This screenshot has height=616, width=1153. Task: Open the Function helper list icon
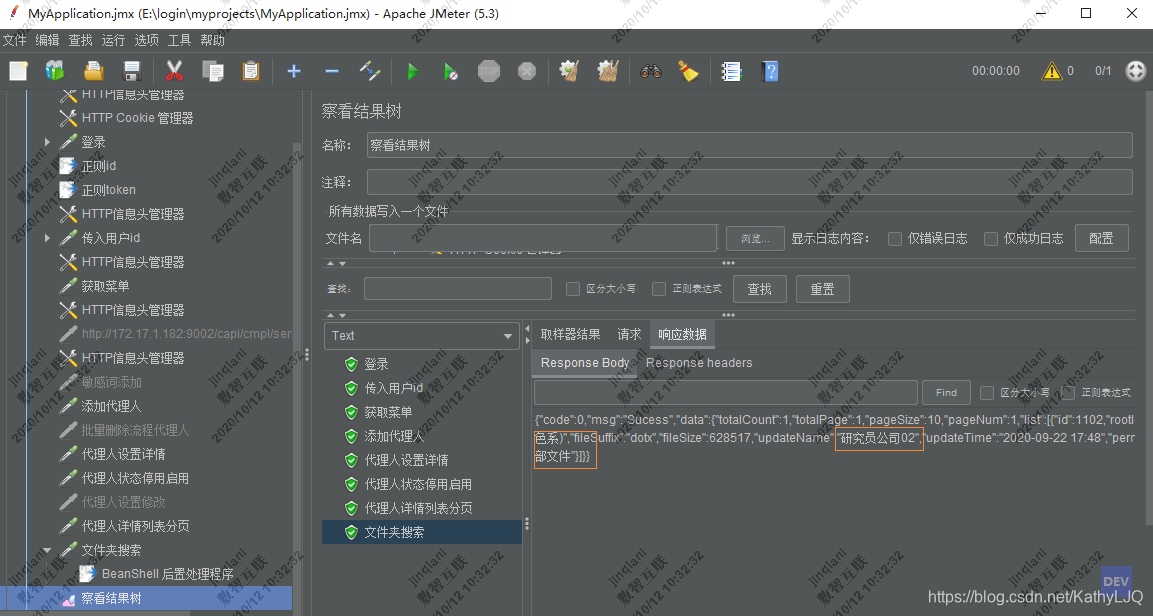click(732, 71)
